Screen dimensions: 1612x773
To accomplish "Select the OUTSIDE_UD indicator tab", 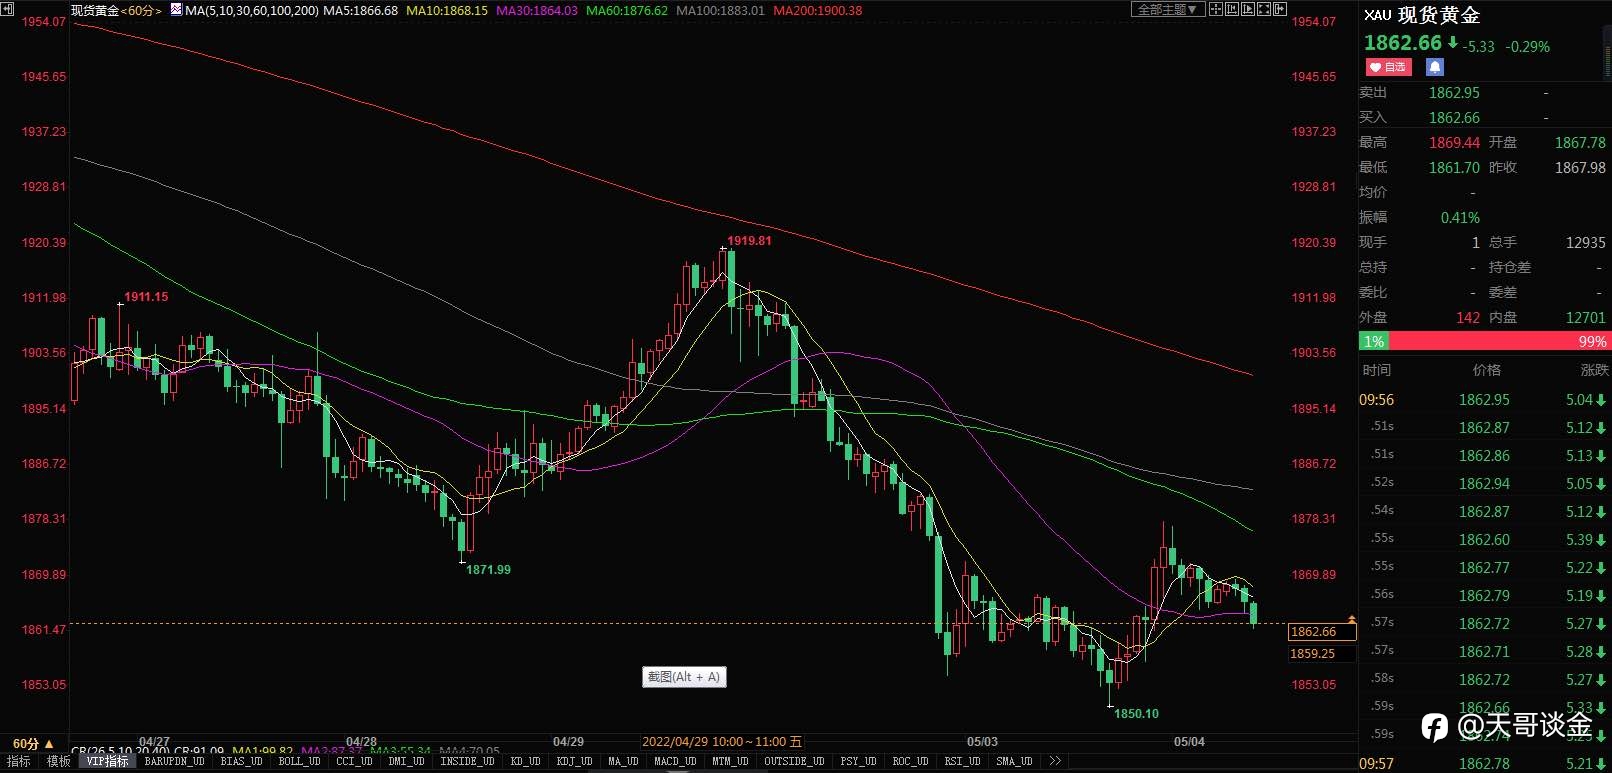I will coord(794,762).
